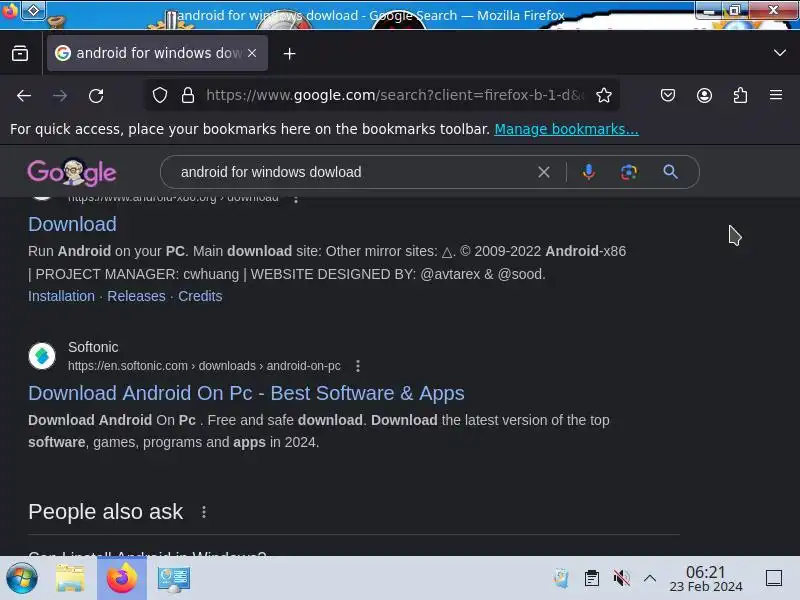Open the tracking protection shield icon
Screen dimensions: 800x600
click(160, 95)
